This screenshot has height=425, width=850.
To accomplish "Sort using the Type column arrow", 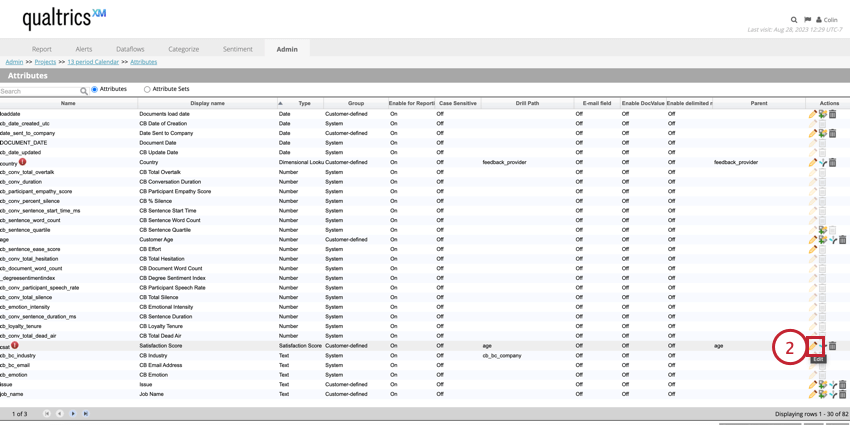I will click(x=280, y=103).
